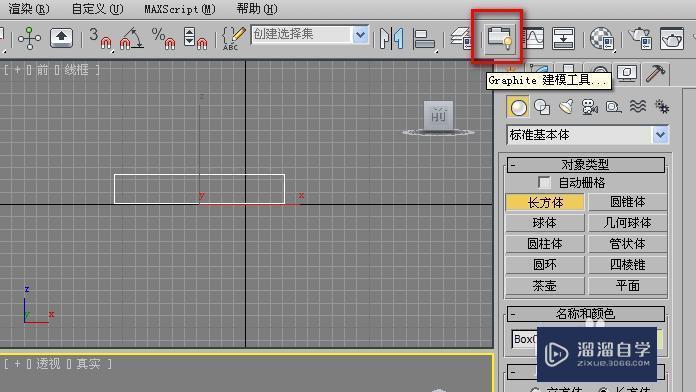The image size is (696, 392).
Task: Open the 真实 shading menu label
Action: point(88,364)
